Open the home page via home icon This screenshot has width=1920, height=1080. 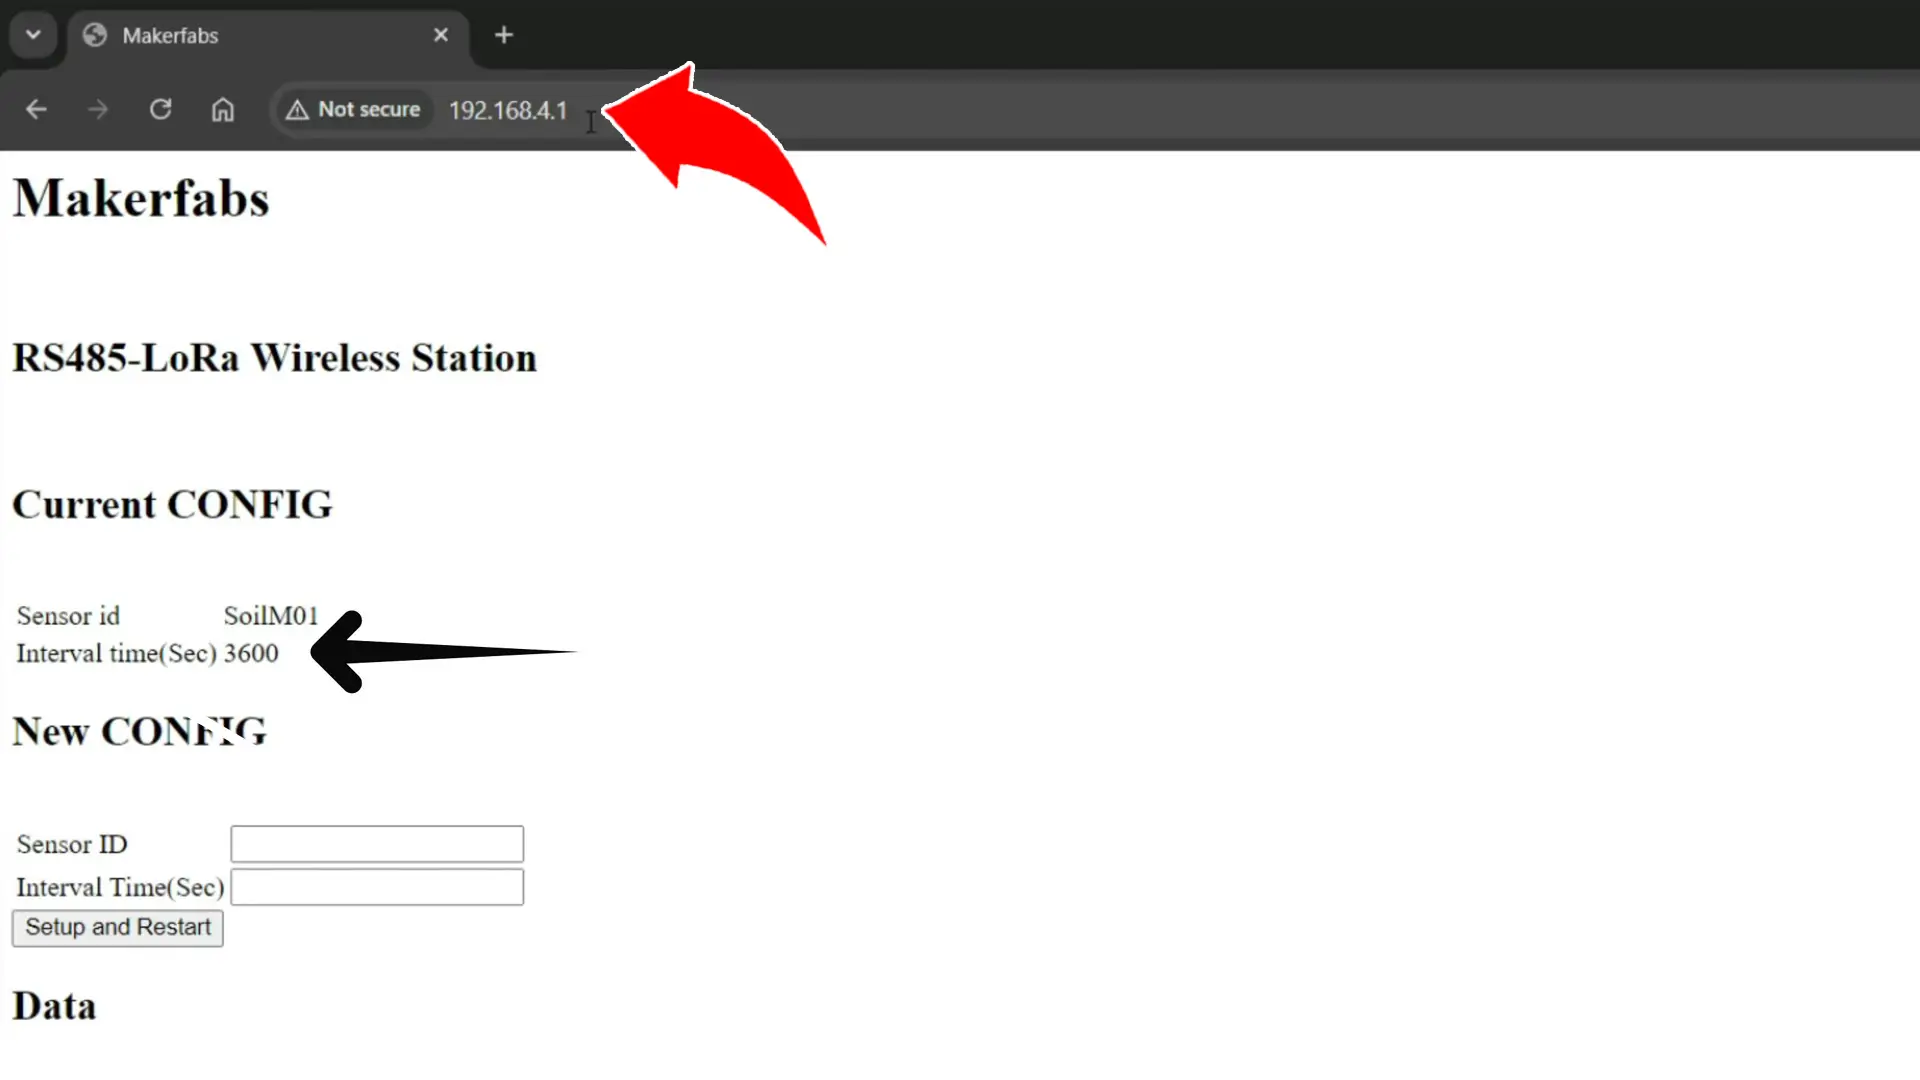click(223, 109)
